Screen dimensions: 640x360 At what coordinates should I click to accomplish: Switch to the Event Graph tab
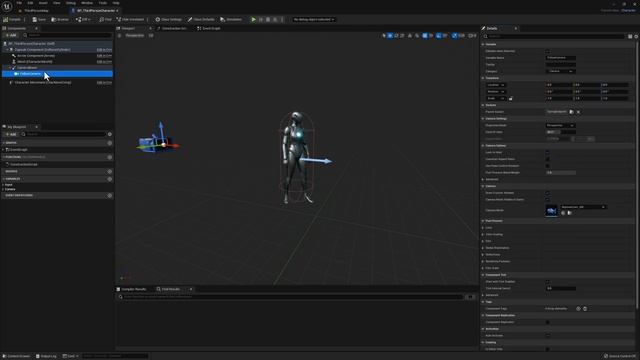(x=209, y=28)
